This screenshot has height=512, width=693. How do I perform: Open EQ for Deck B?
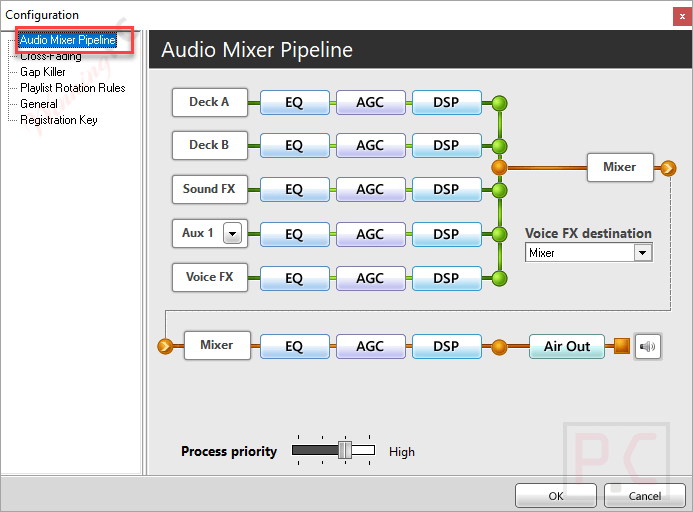295,145
